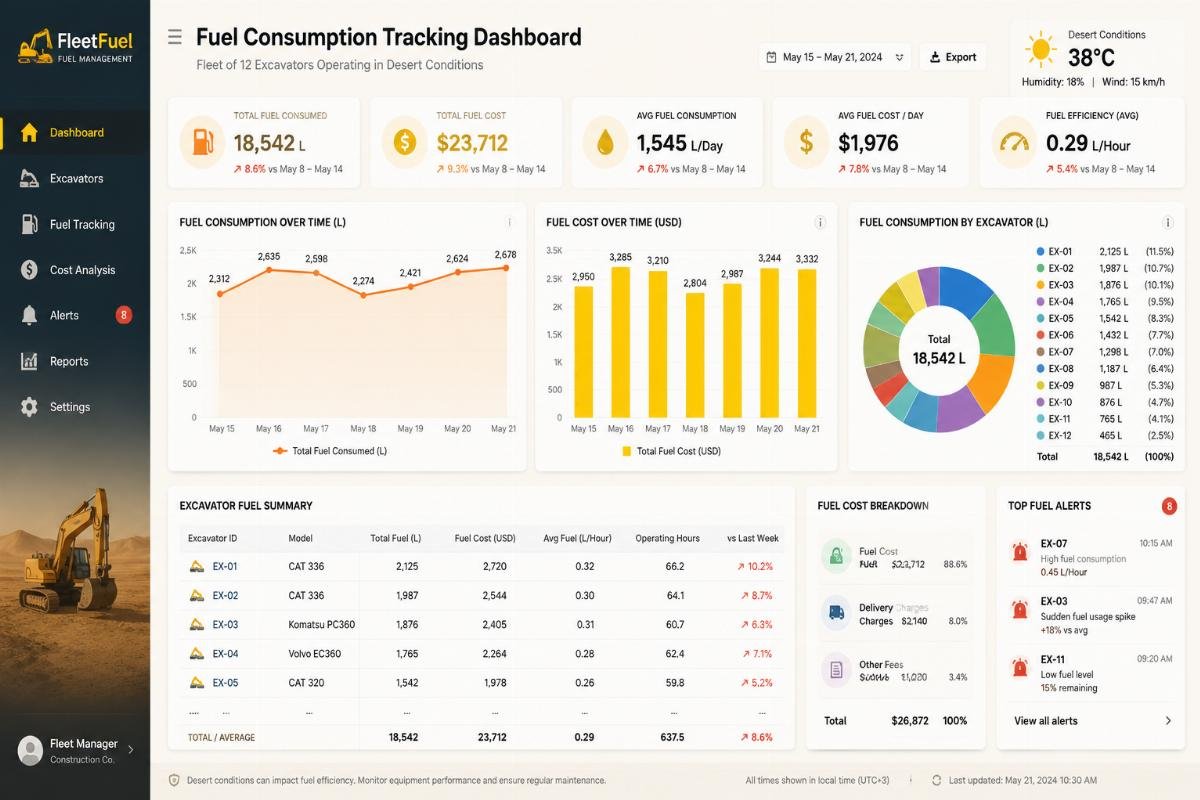
Task: Open the Settings menu item
Action: pyautogui.click(x=75, y=407)
